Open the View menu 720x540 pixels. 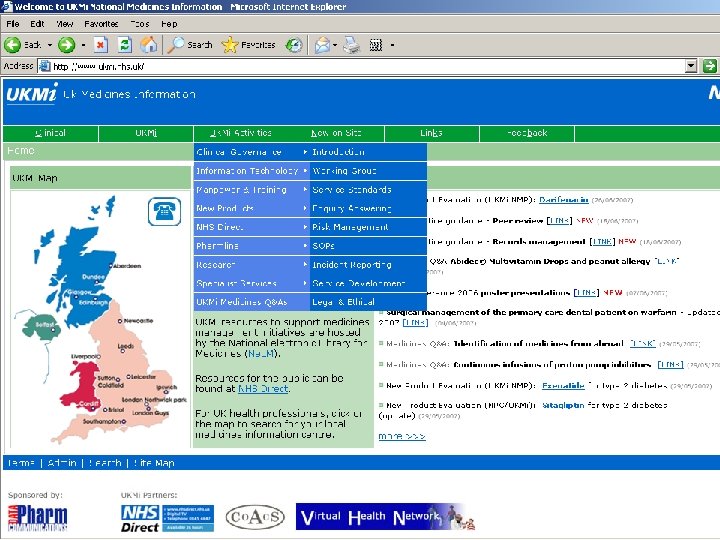[x=65, y=24]
